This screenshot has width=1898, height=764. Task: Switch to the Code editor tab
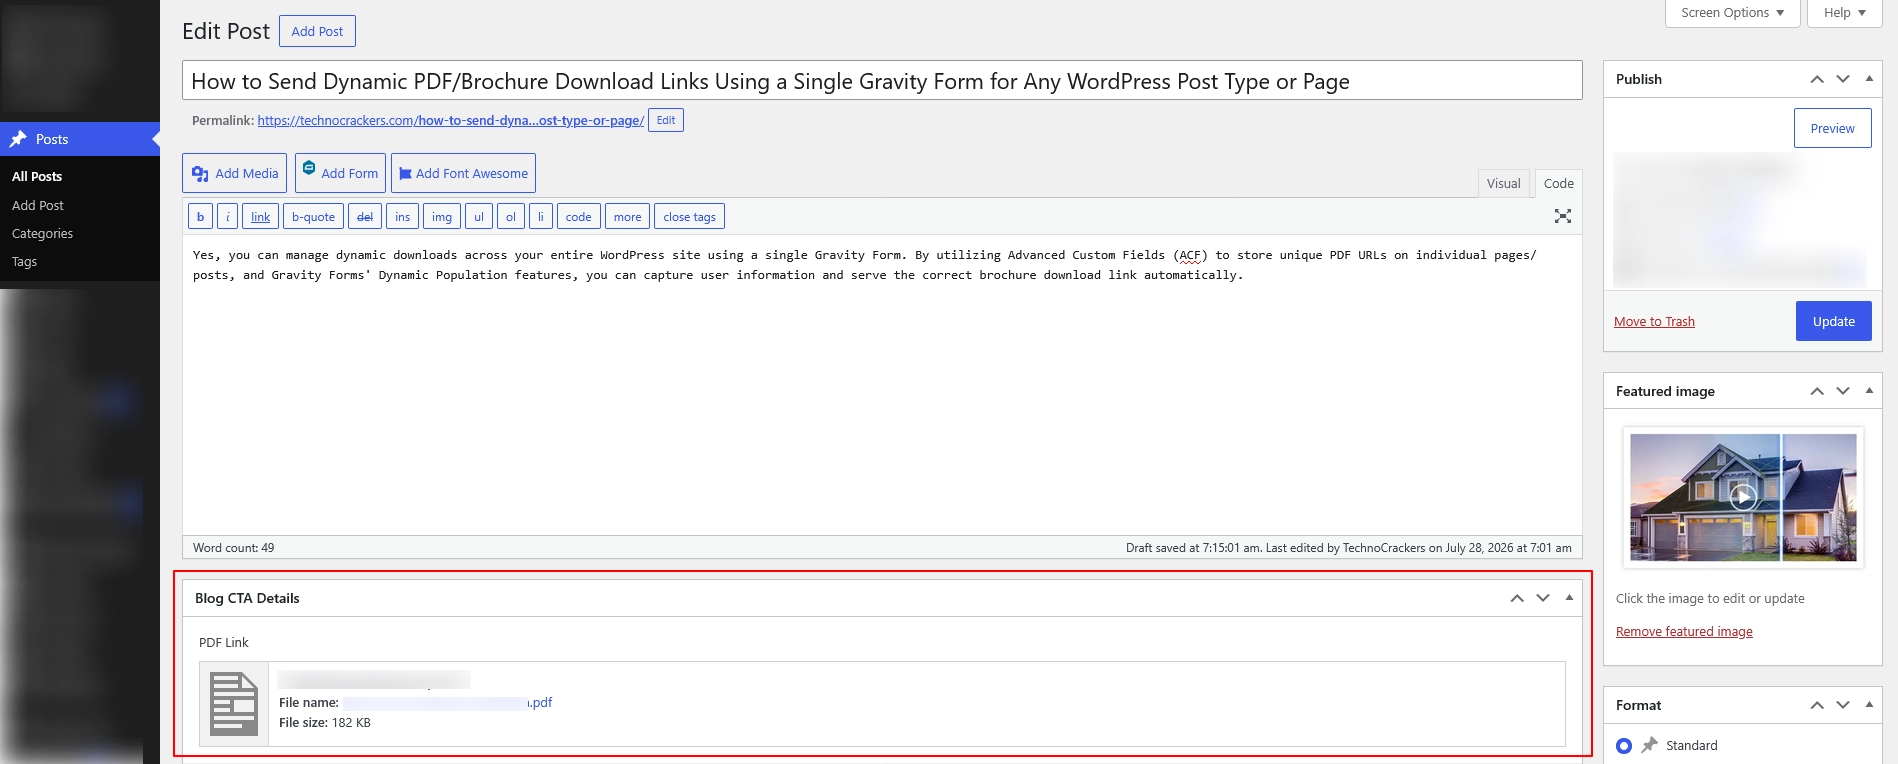point(1558,183)
